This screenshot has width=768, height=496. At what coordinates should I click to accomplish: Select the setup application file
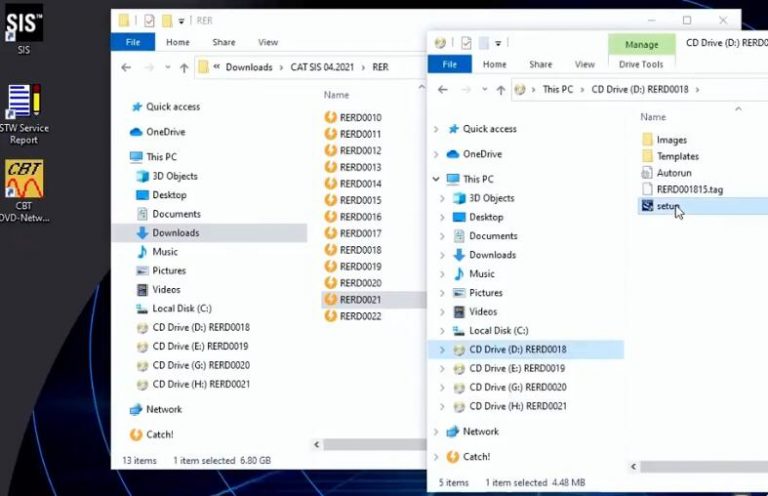point(667,207)
